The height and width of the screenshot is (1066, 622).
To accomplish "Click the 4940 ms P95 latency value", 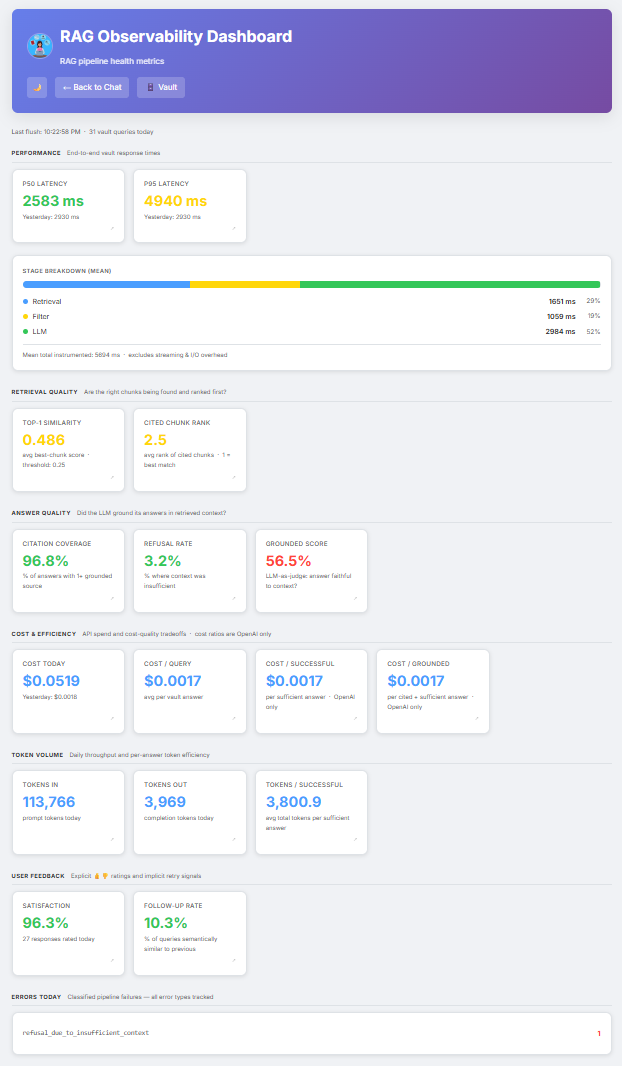I will pyautogui.click(x=175, y=201).
